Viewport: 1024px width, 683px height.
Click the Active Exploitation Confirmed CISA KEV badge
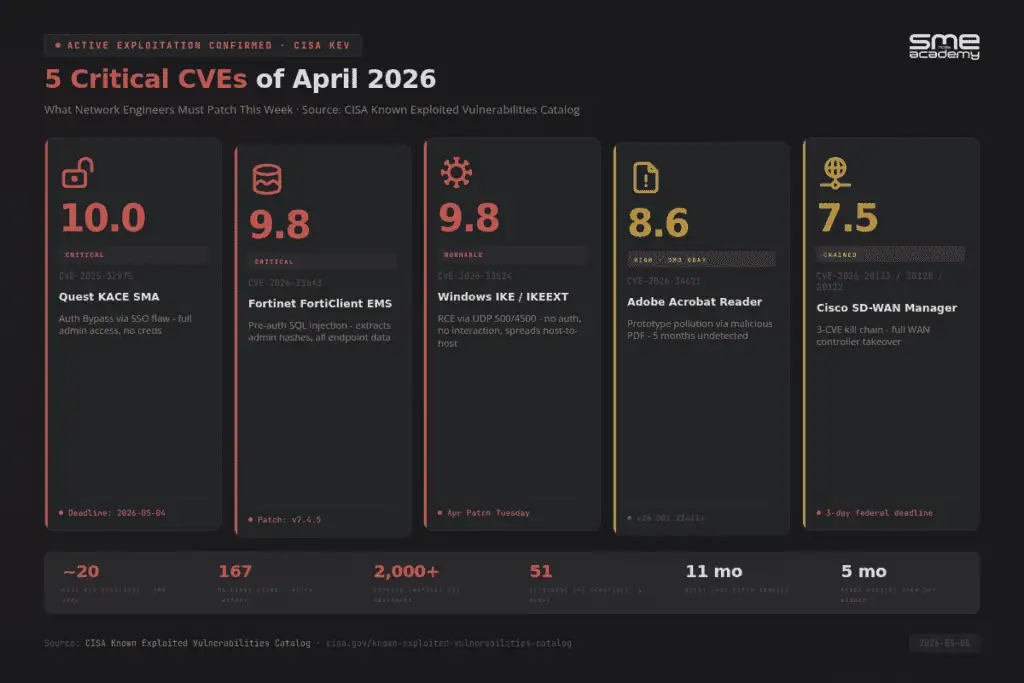[x=203, y=45]
